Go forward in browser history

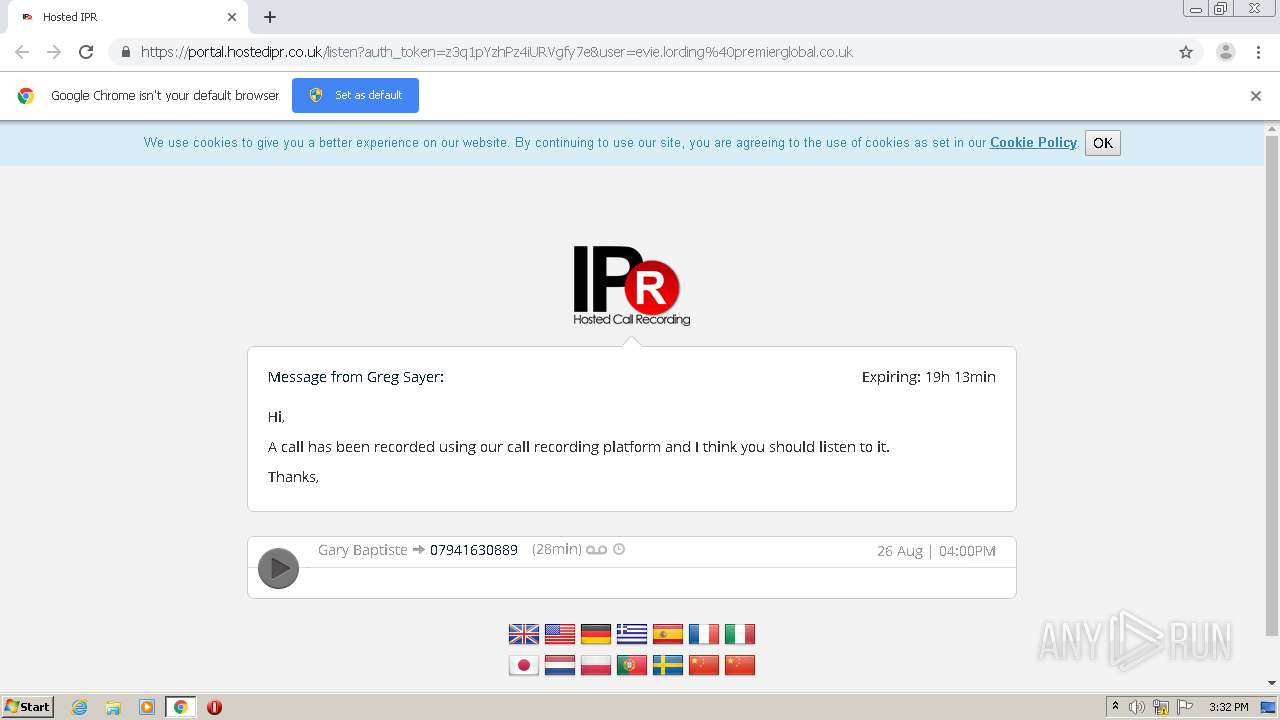point(54,52)
